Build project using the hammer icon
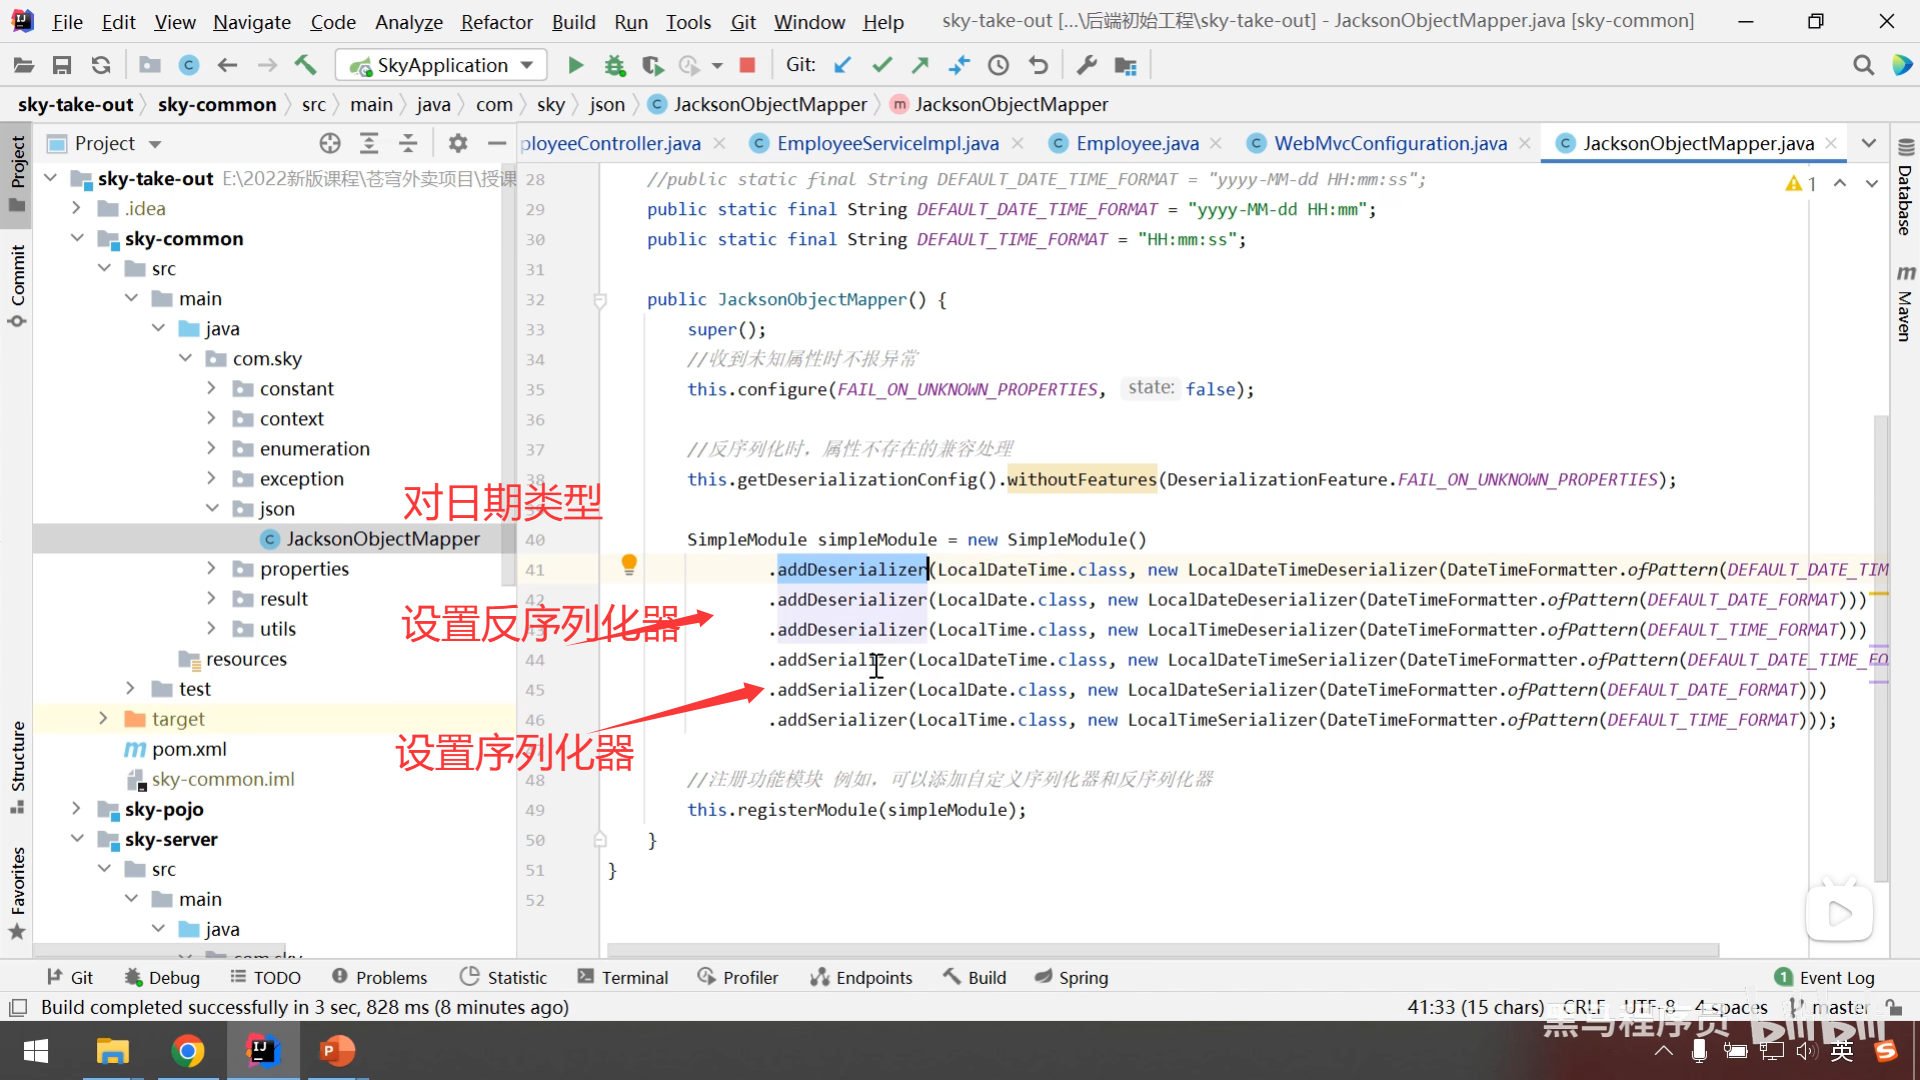Image resolution: width=1920 pixels, height=1080 pixels. point(305,66)
